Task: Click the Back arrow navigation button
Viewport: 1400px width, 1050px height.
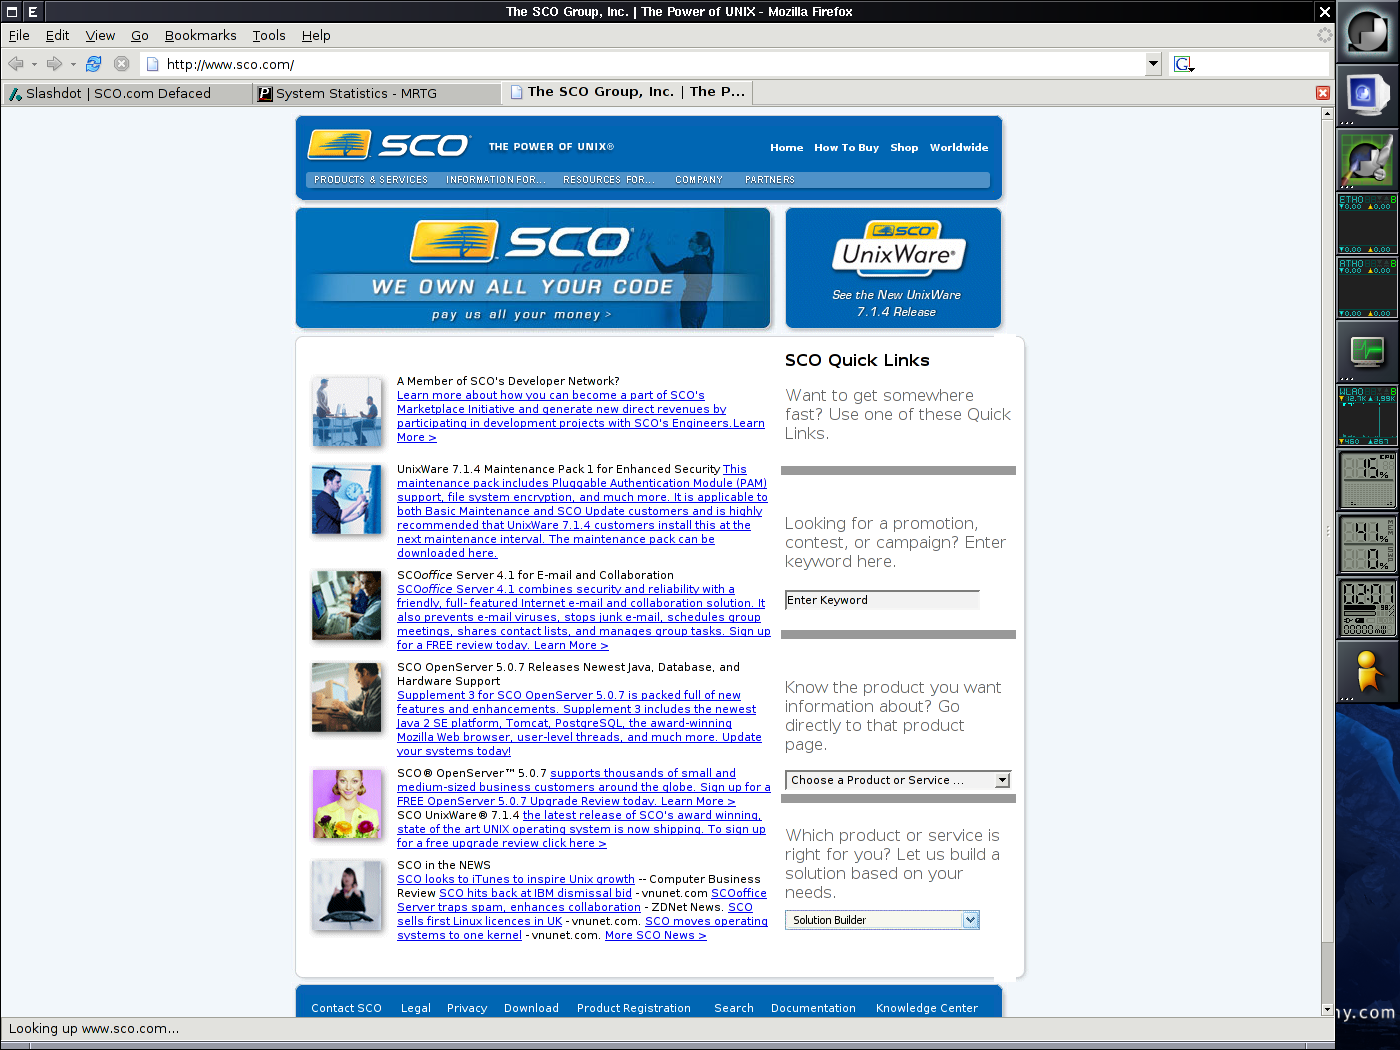Action: [x=15, y=64]
